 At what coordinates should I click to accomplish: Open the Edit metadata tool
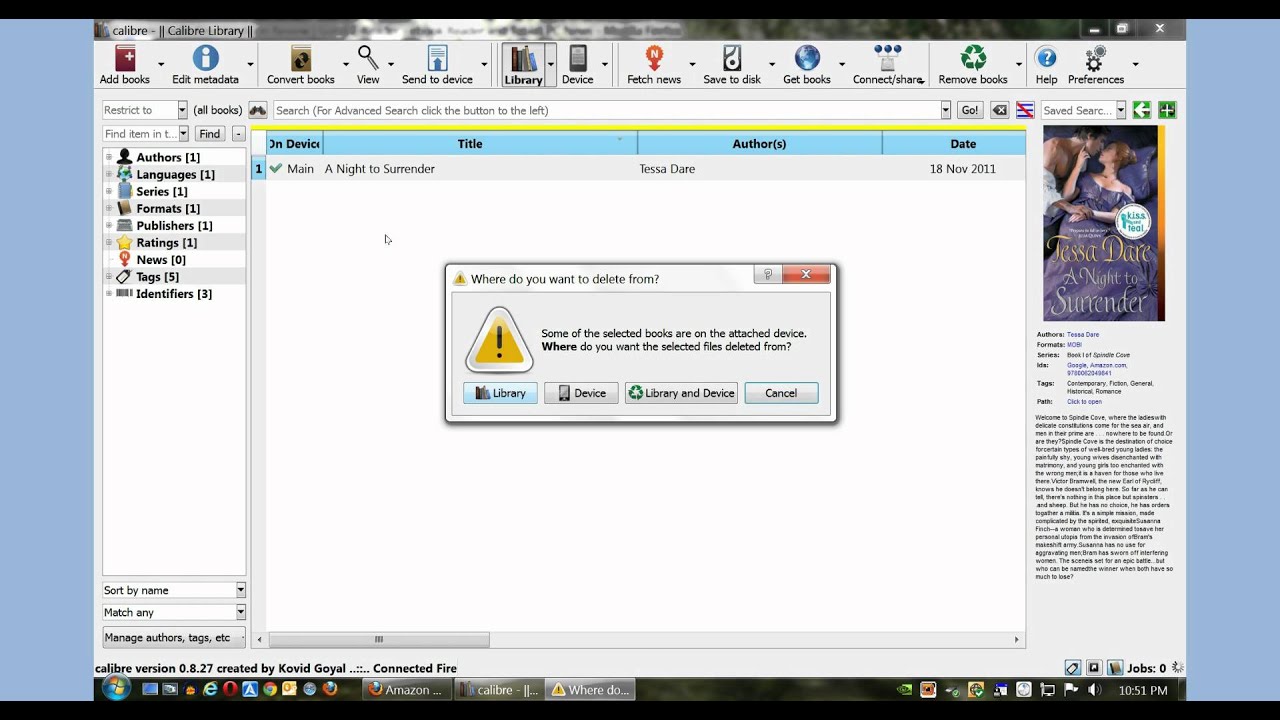click(x=205, y=59)
